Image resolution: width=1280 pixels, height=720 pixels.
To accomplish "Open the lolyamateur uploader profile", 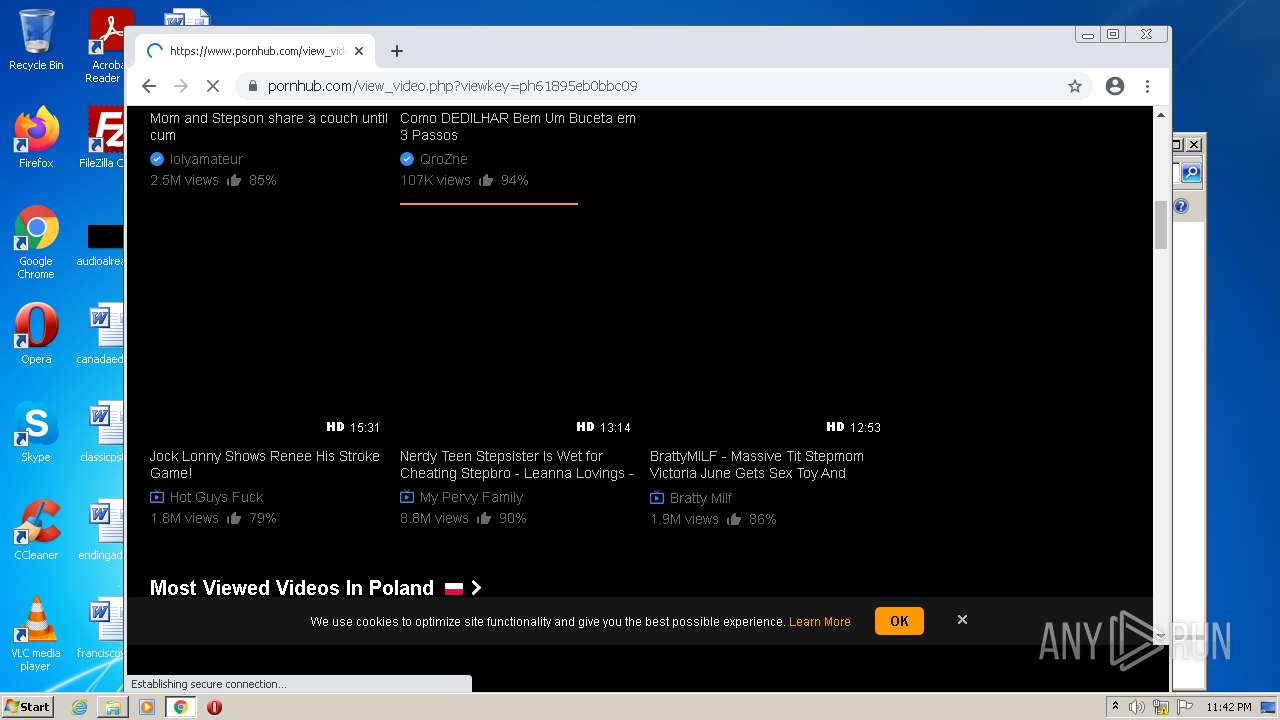I will [x=206, y=159].
